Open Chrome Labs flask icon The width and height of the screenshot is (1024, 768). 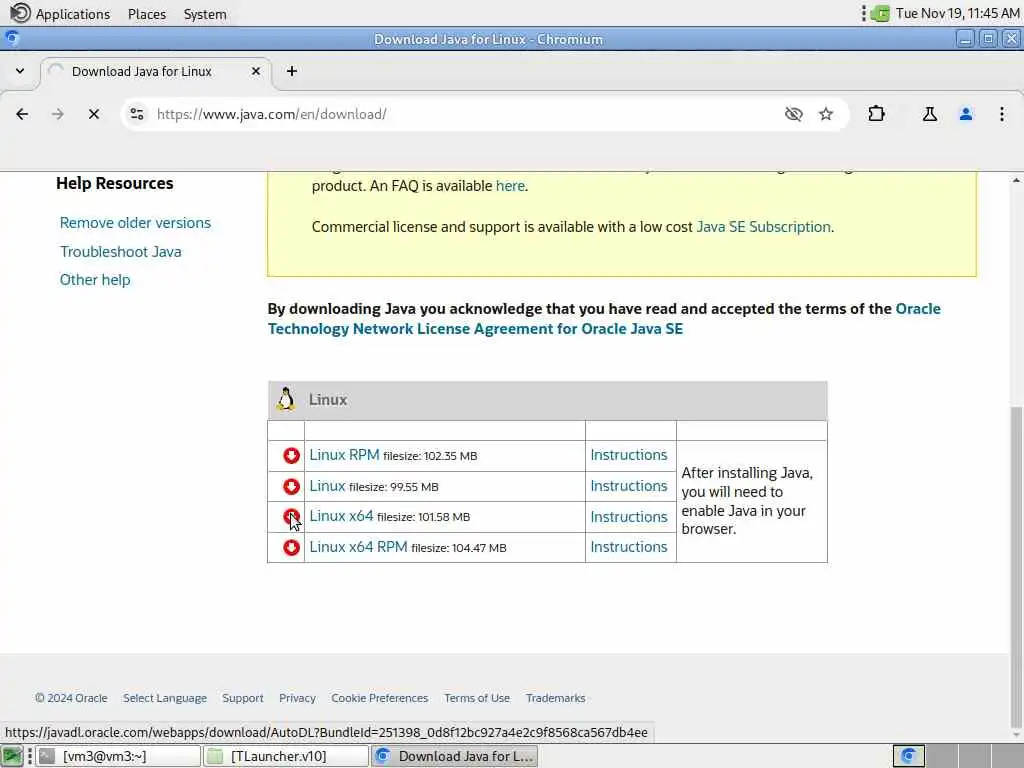click(x=929, y=114)
